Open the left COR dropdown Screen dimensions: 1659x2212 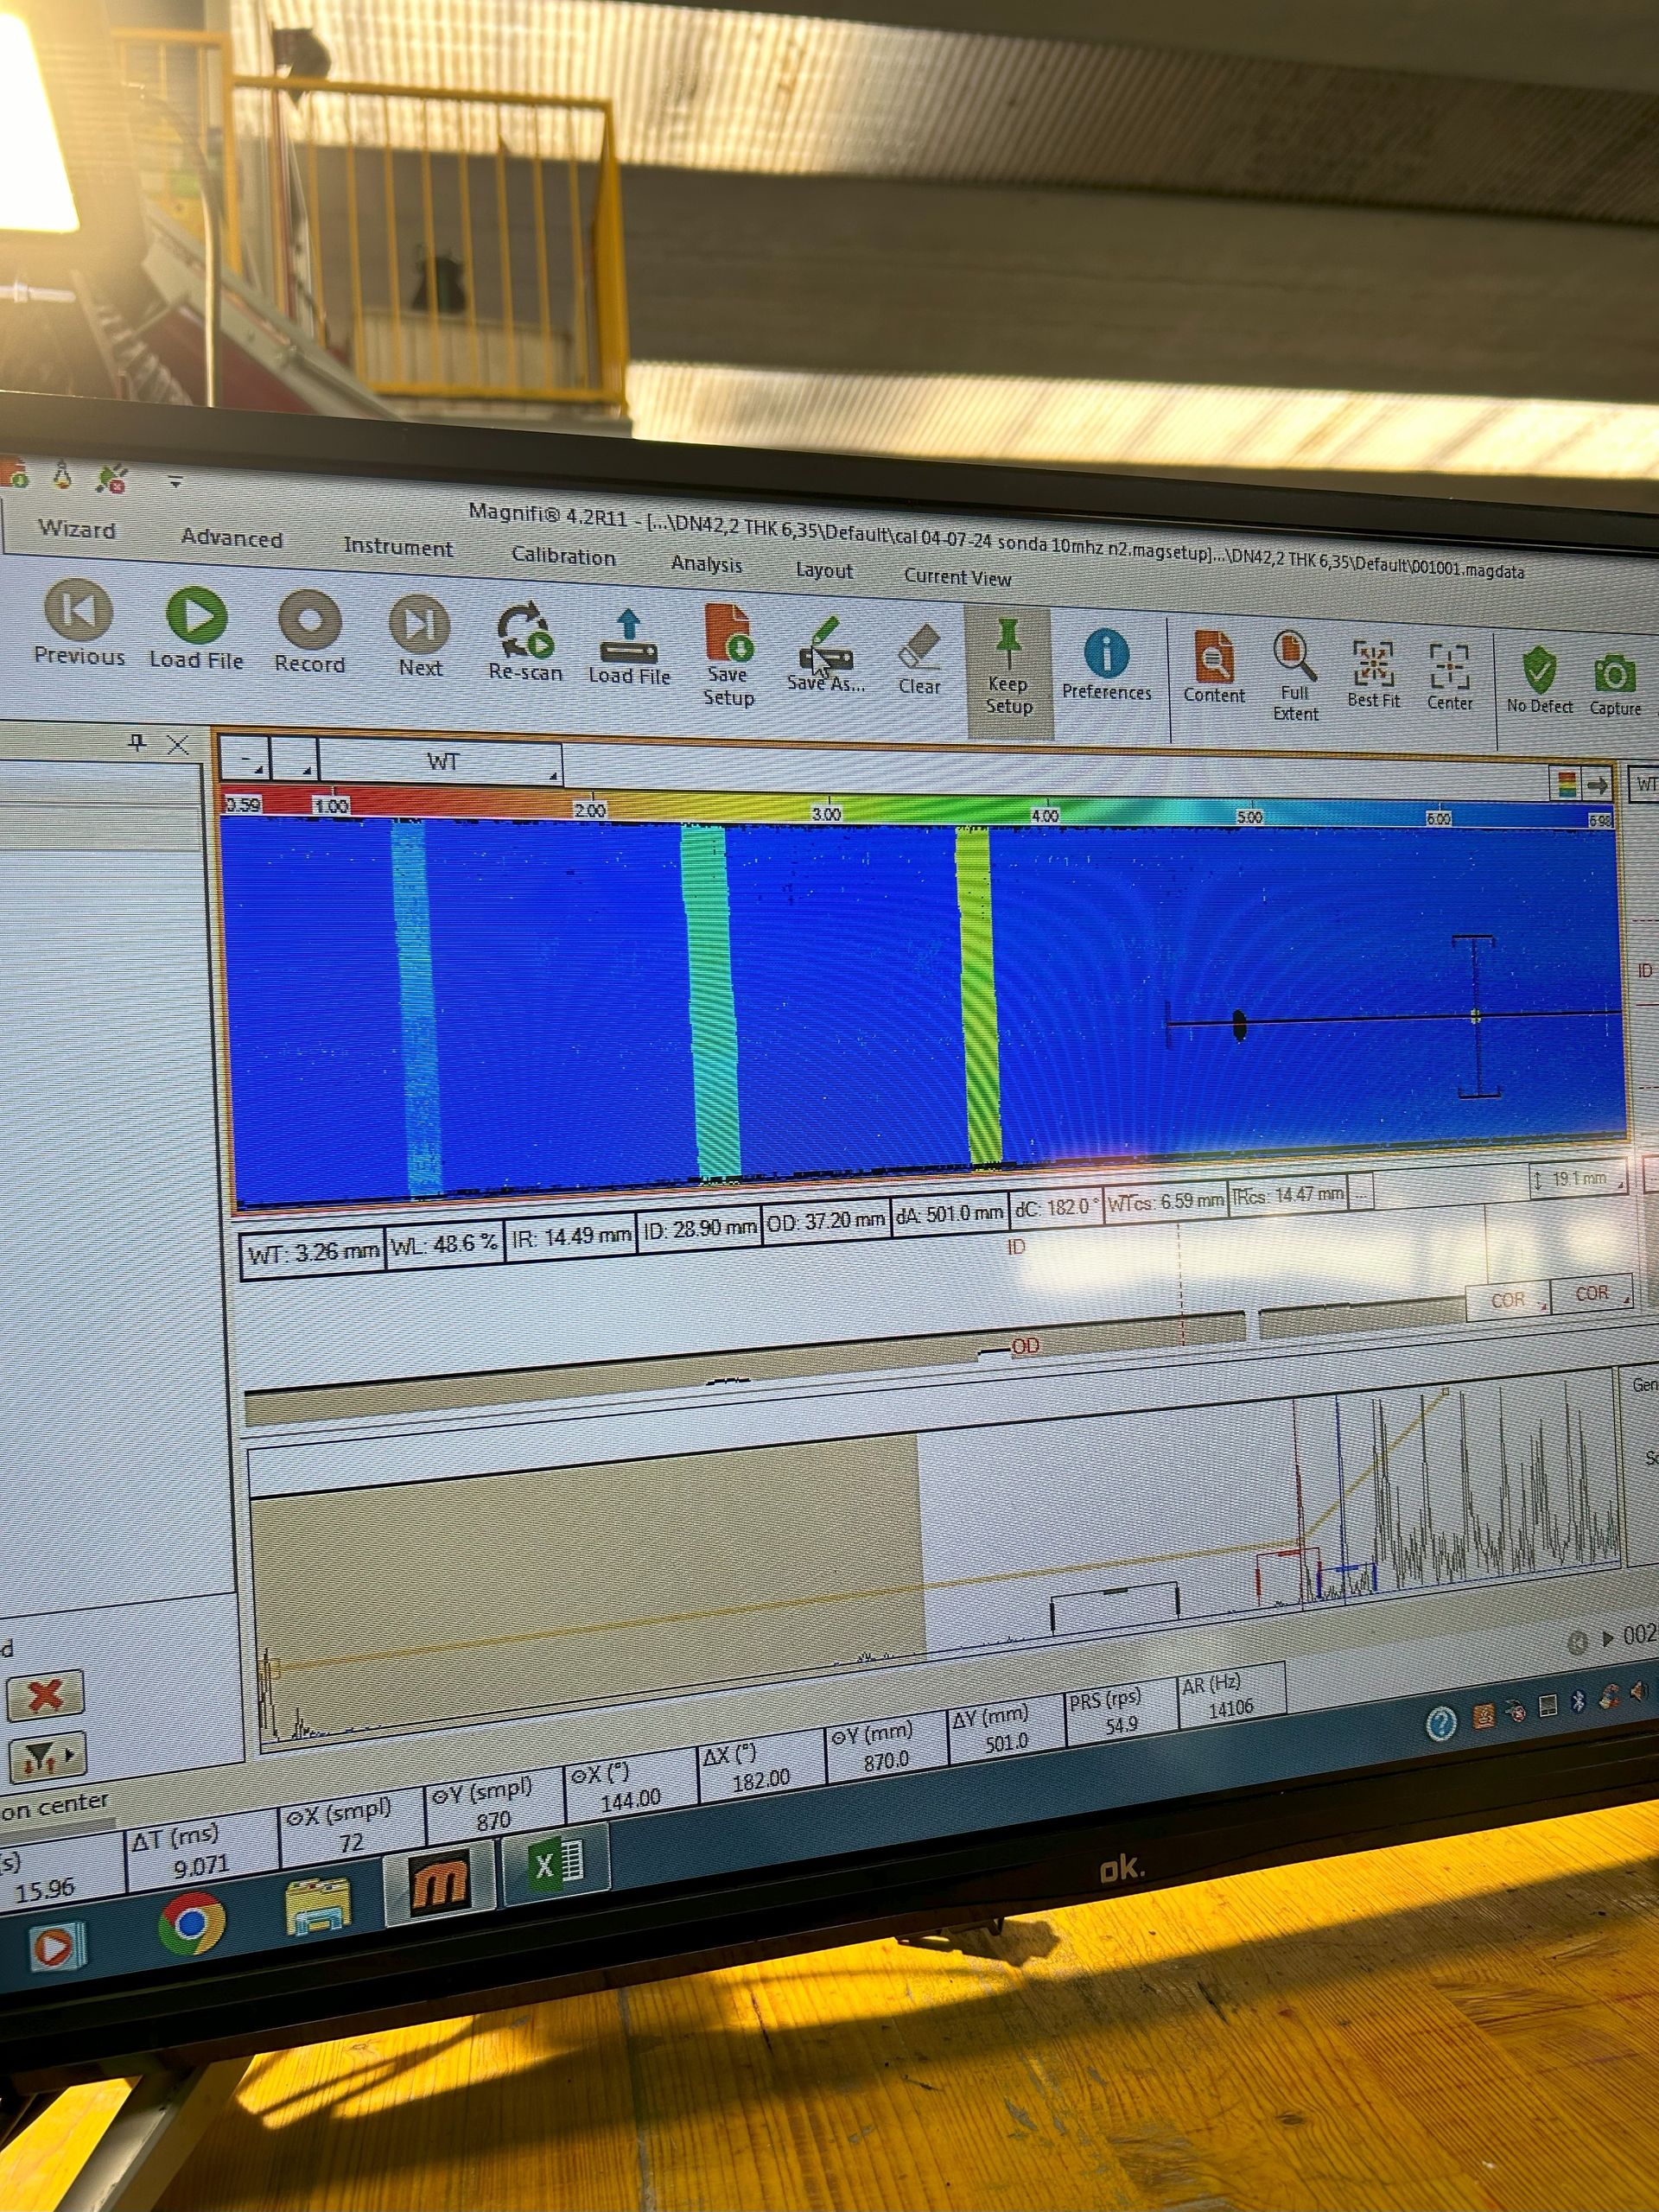coord(1508,1300)
